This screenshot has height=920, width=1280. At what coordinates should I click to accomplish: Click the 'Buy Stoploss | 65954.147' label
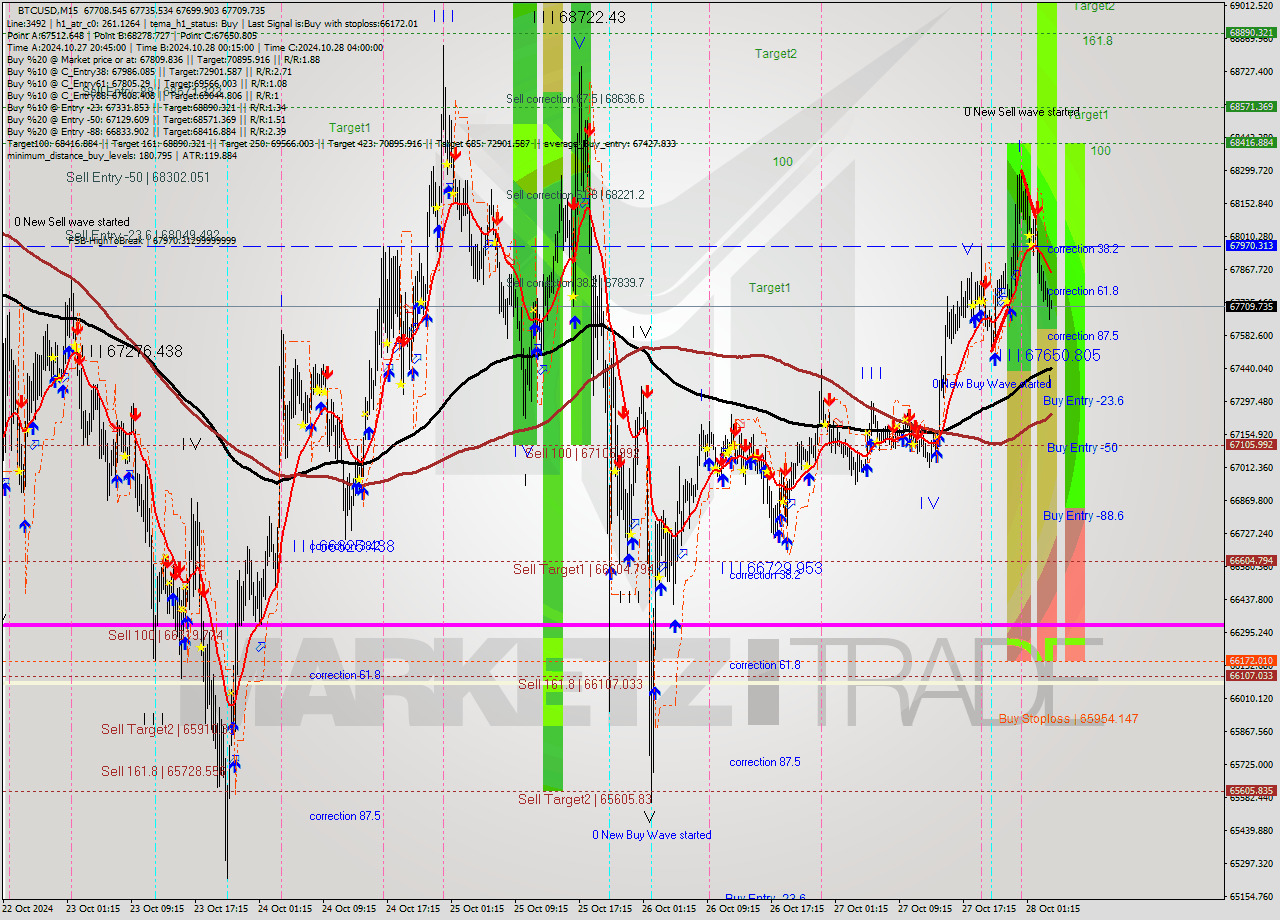point(1068,719)
